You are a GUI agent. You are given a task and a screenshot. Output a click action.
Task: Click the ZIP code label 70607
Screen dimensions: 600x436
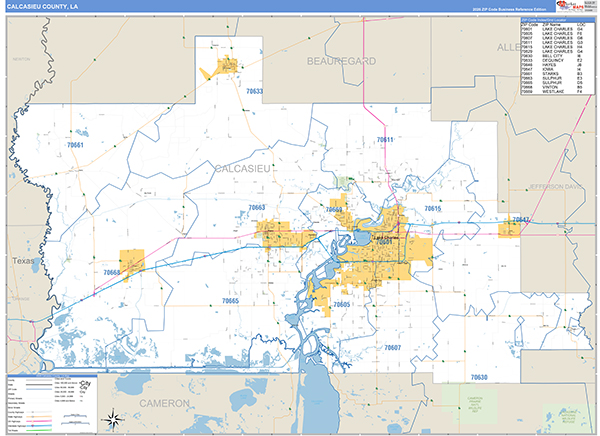tap(392, 348)
